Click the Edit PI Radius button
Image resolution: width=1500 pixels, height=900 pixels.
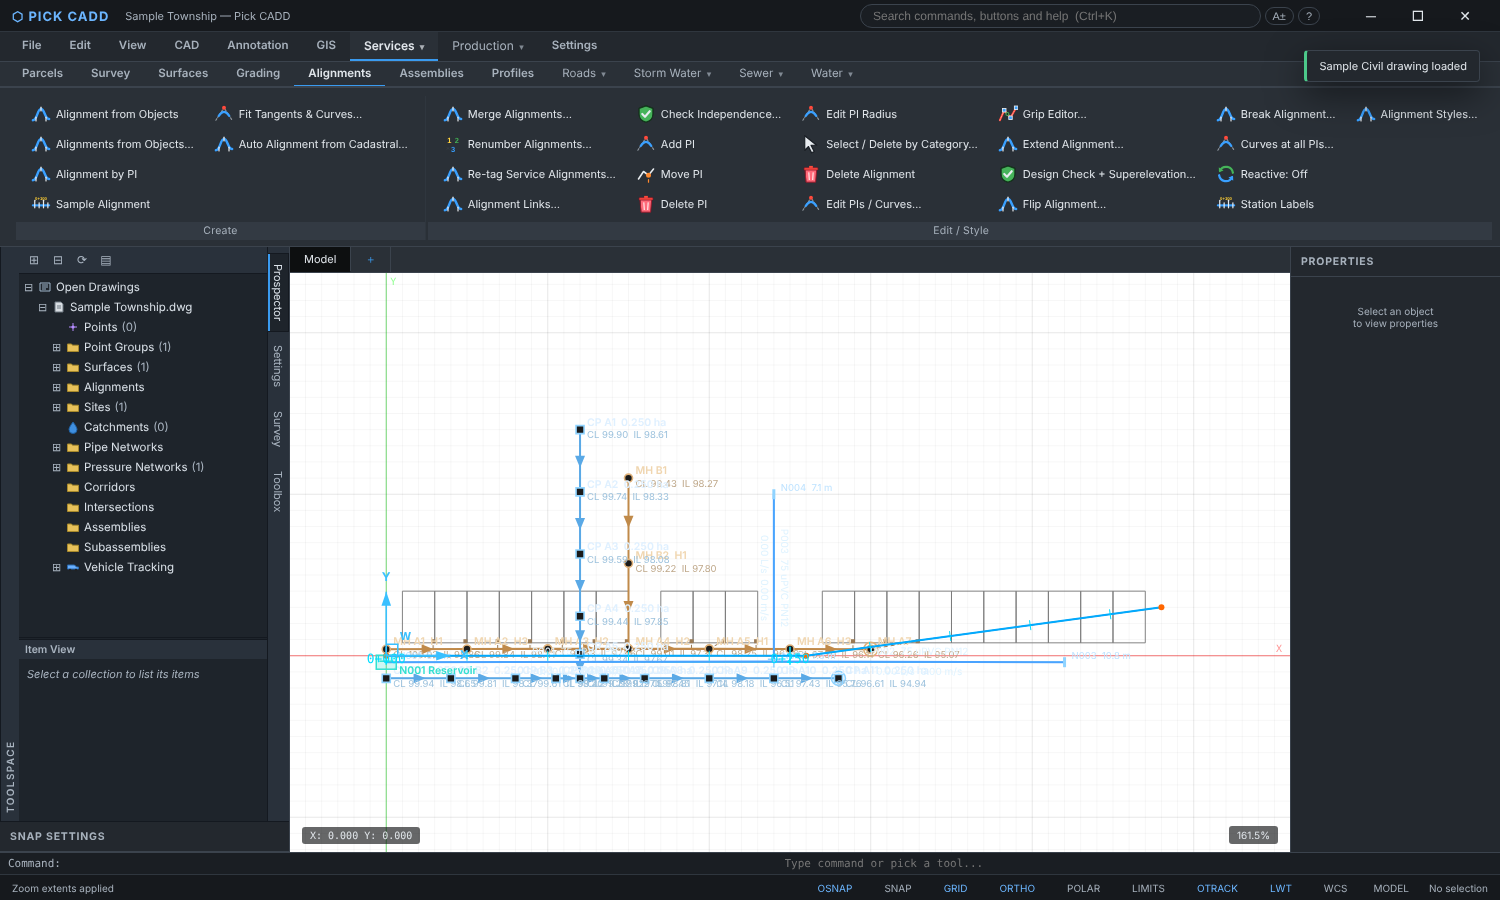coord(850,114)
